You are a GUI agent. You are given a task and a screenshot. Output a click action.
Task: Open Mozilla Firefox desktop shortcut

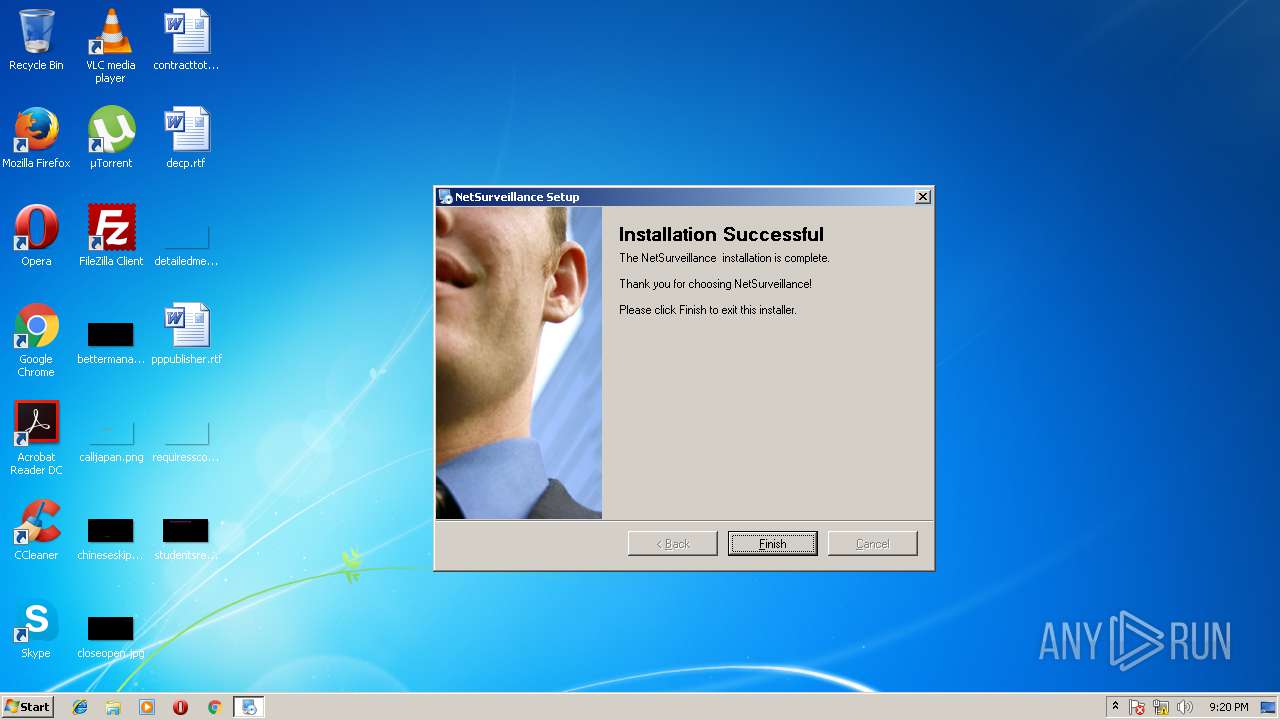click(x=36, y=138)
